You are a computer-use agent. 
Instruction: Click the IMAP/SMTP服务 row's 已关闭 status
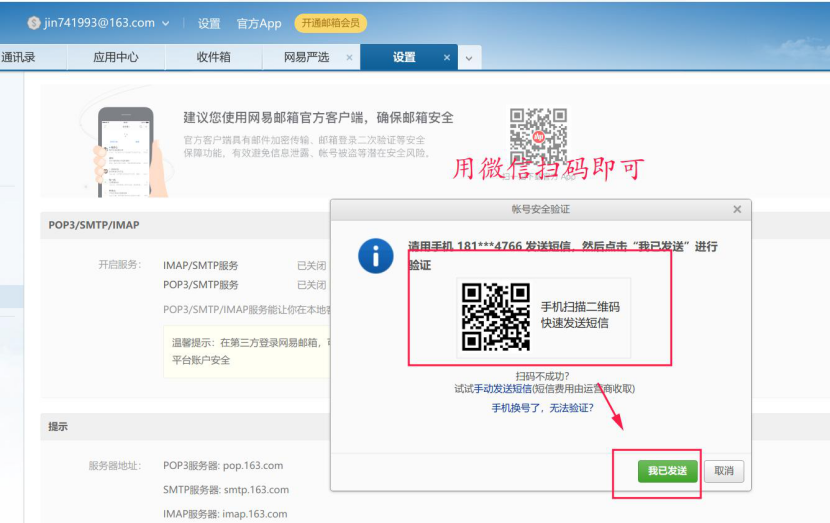[x=311, y=266]
